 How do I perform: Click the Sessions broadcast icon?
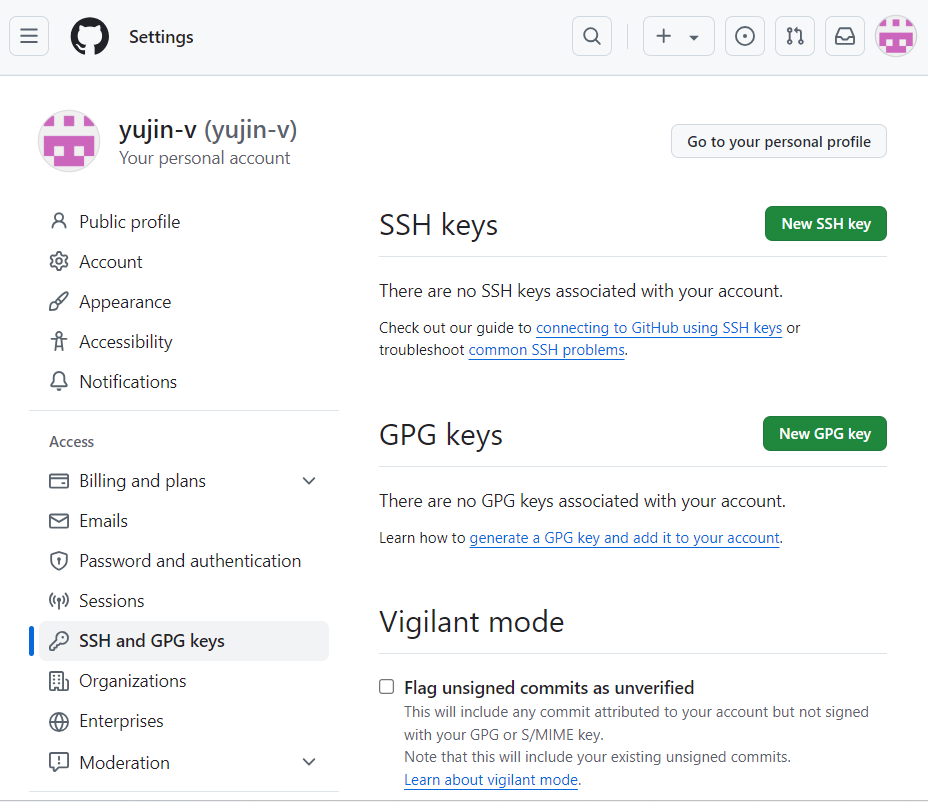tap(59, 601)
